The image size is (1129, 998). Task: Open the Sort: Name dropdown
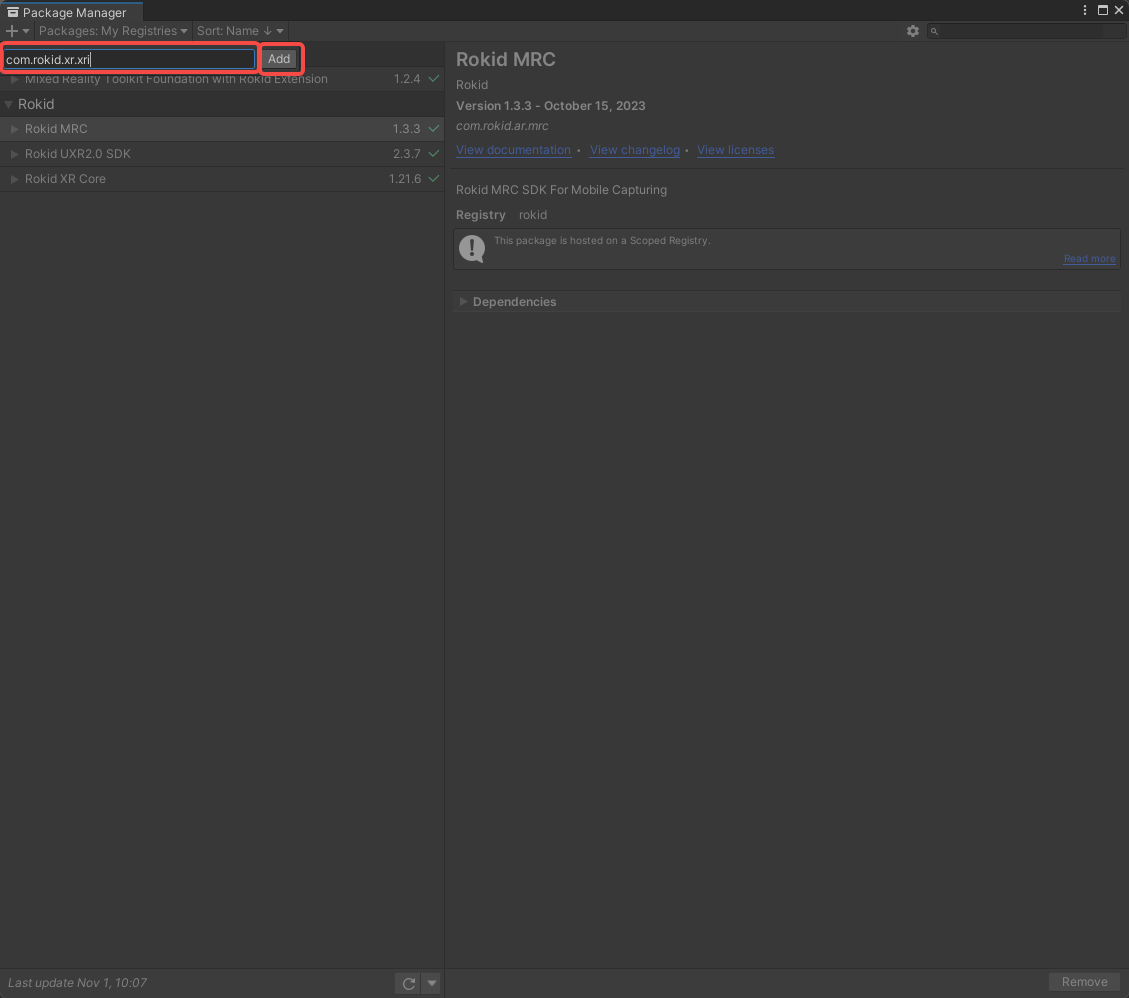[240, 31]
